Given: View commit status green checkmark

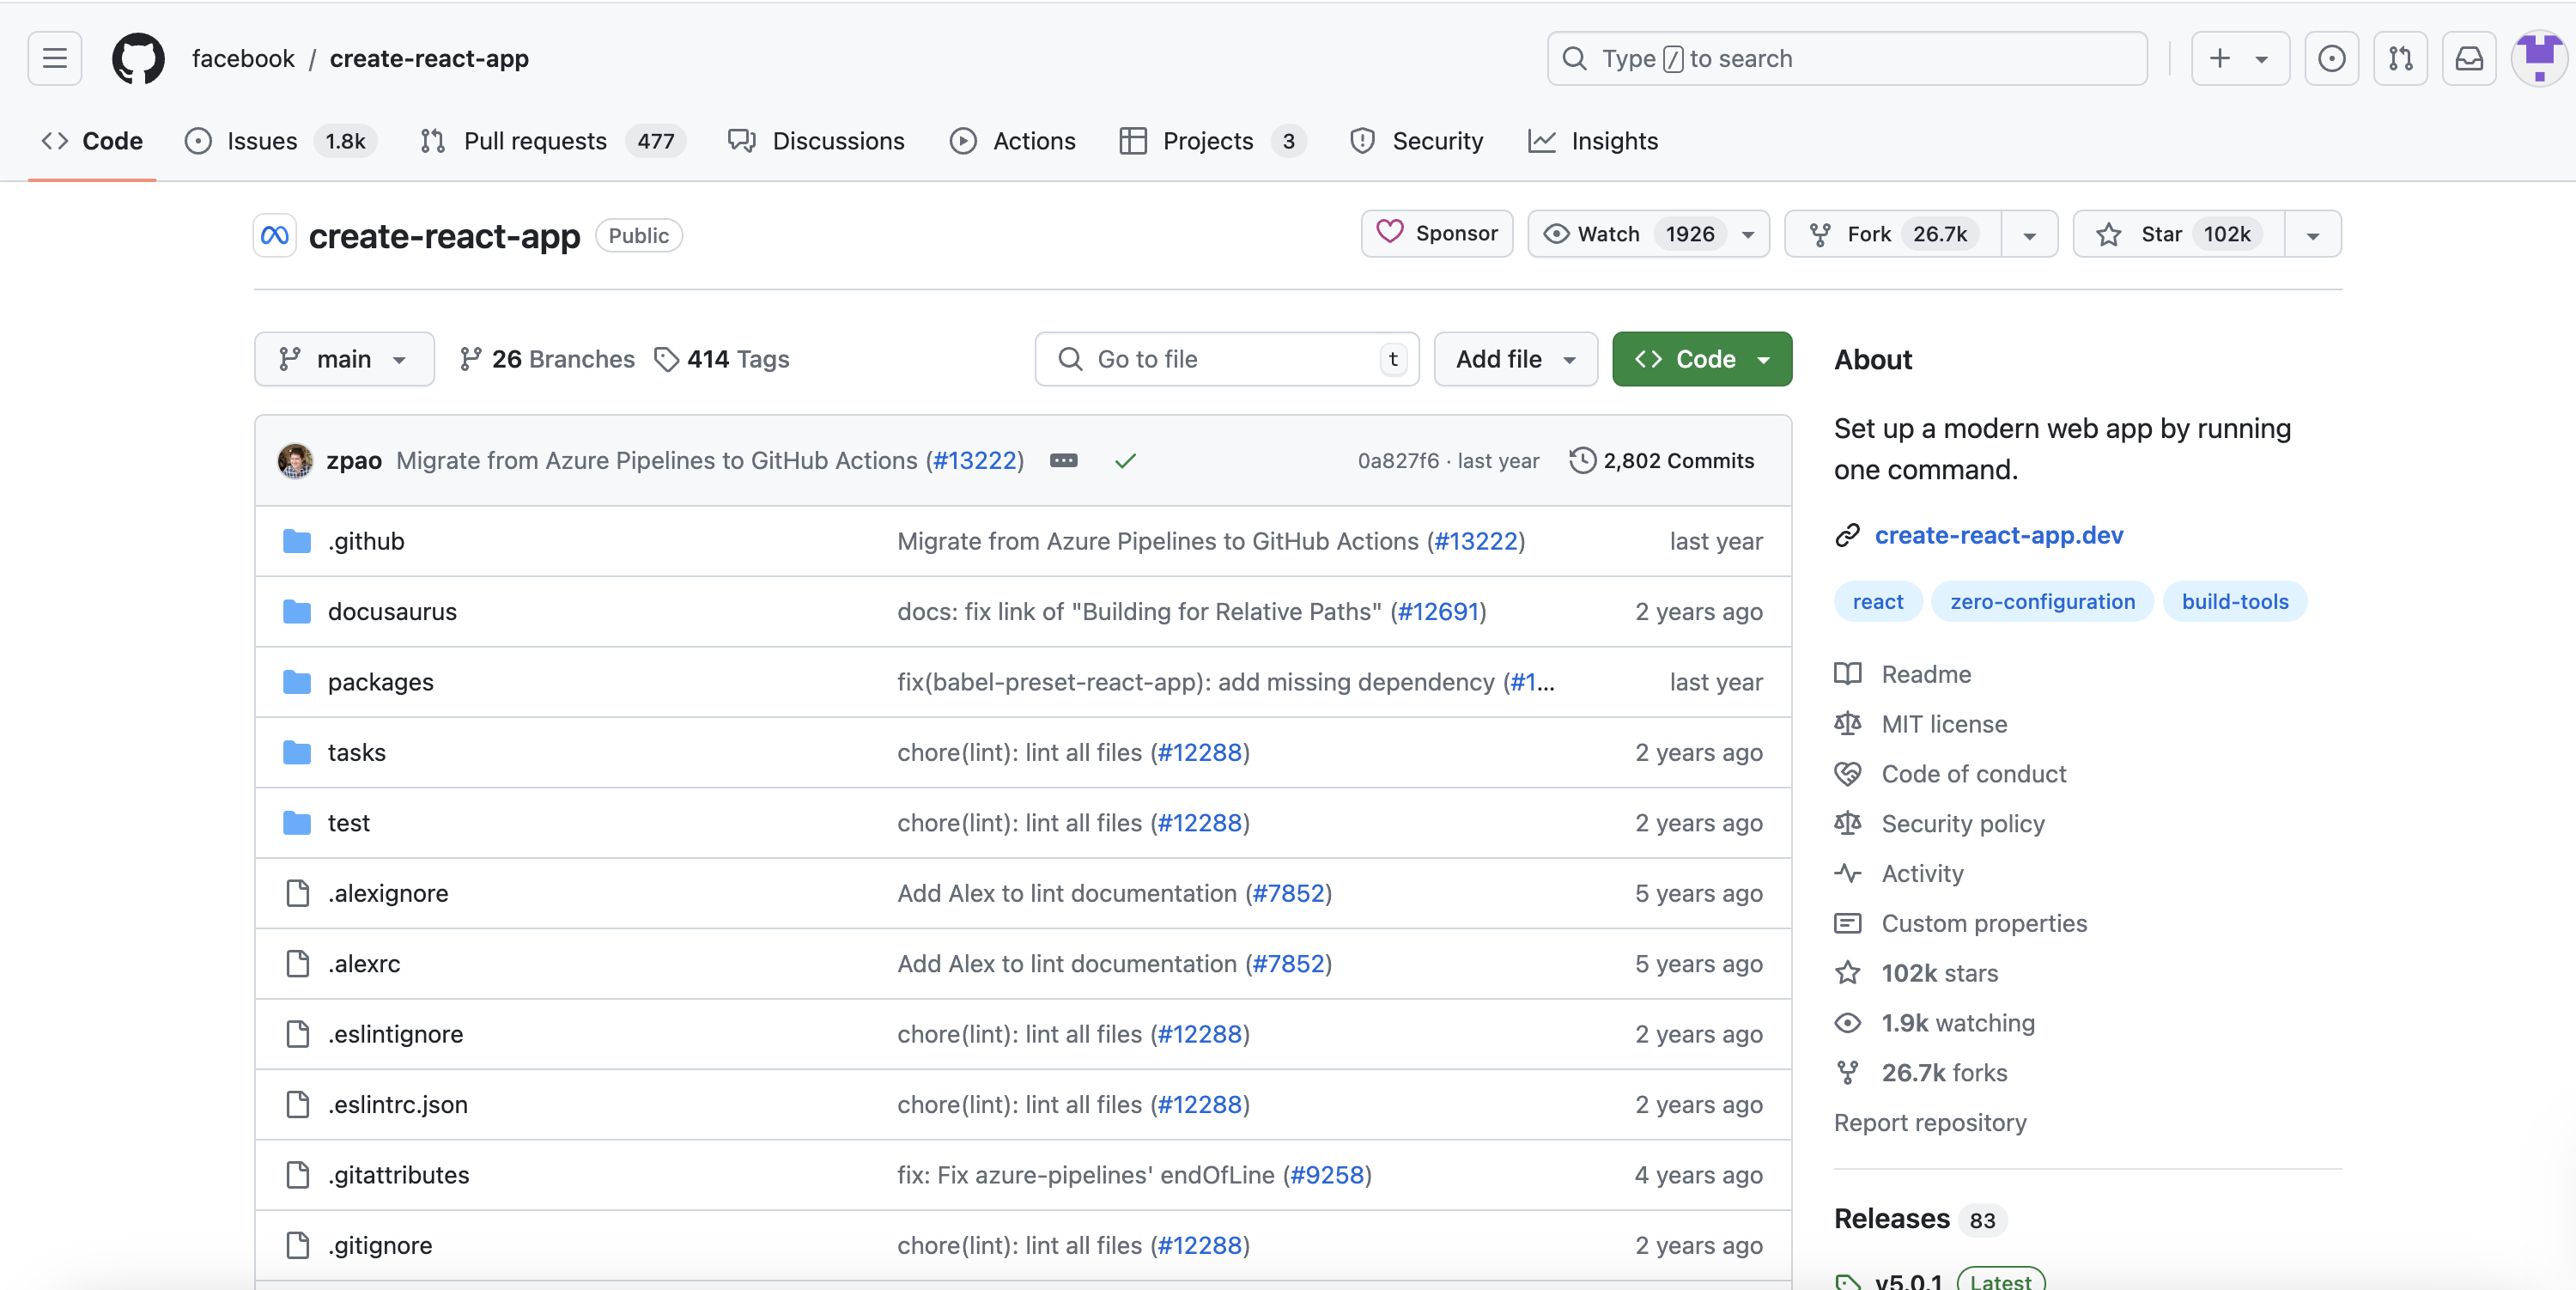Looking at the screenshot, I should click(x=1125, y=461).
